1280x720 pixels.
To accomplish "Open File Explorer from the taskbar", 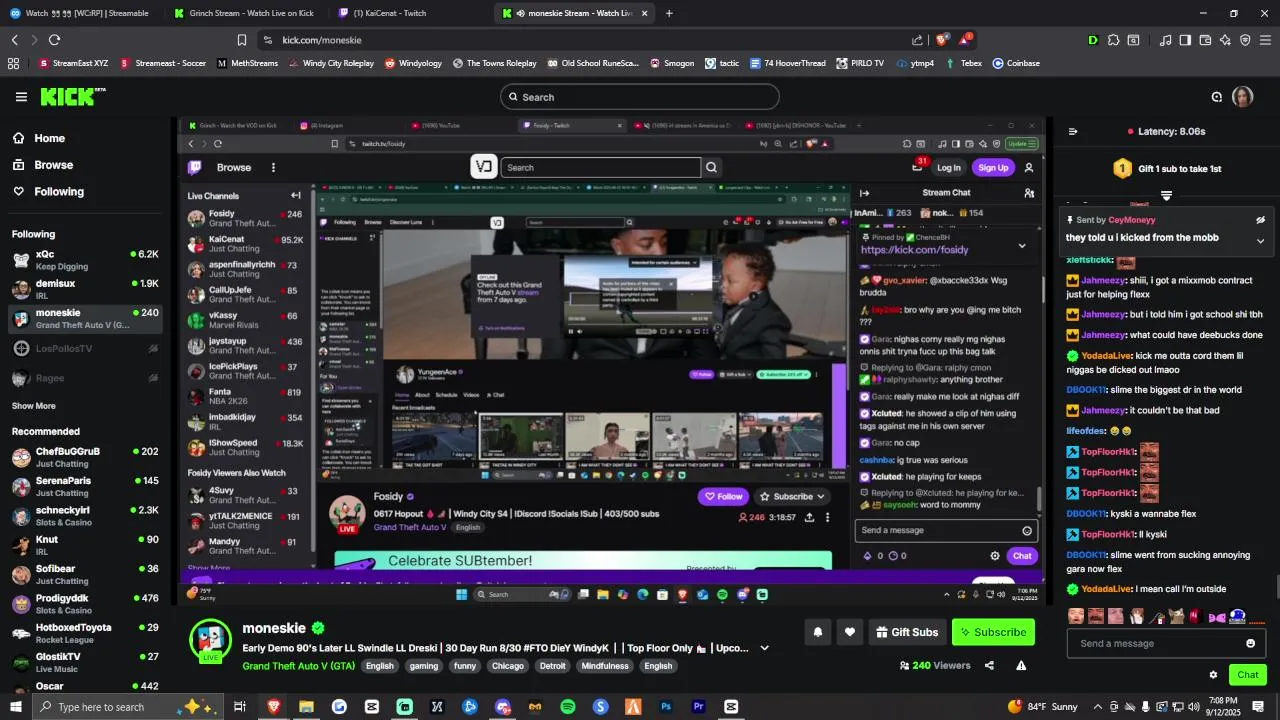I will [306, 707].
